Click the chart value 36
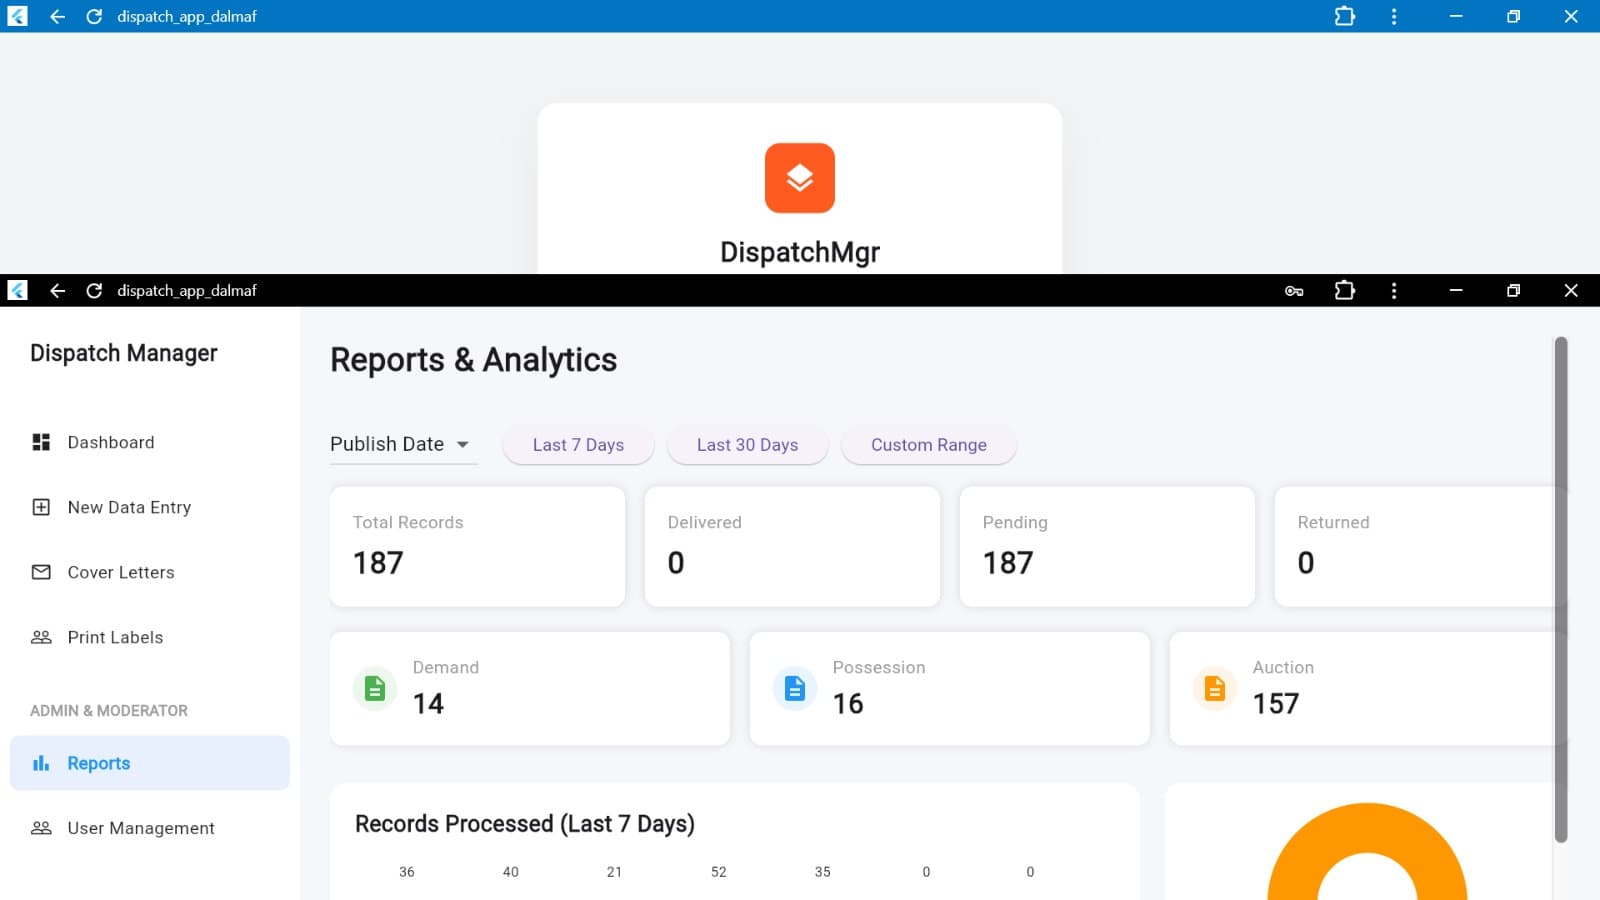 pos(406,872)
